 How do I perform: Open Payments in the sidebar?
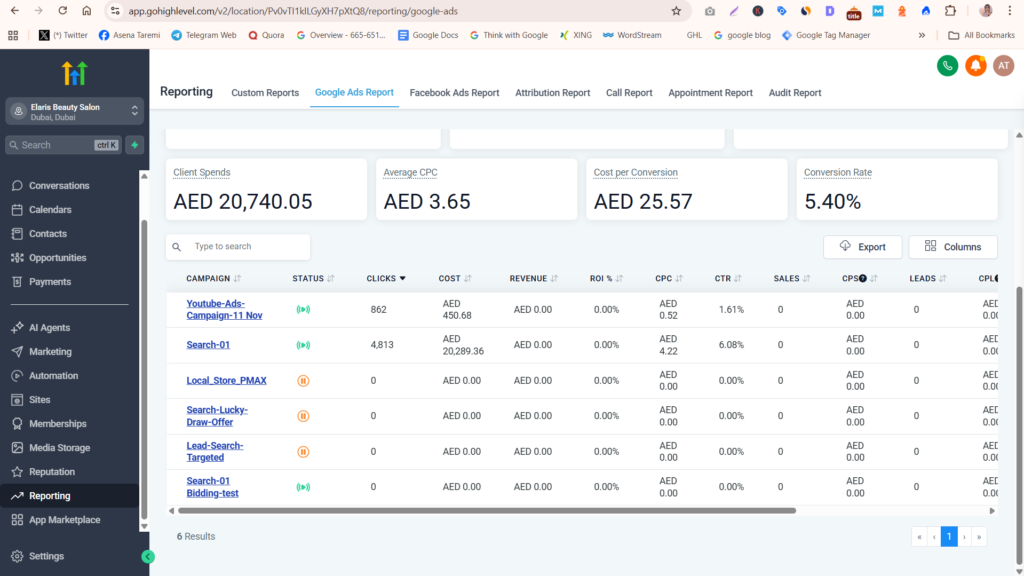pyautogui.click(x=50, y=282)
